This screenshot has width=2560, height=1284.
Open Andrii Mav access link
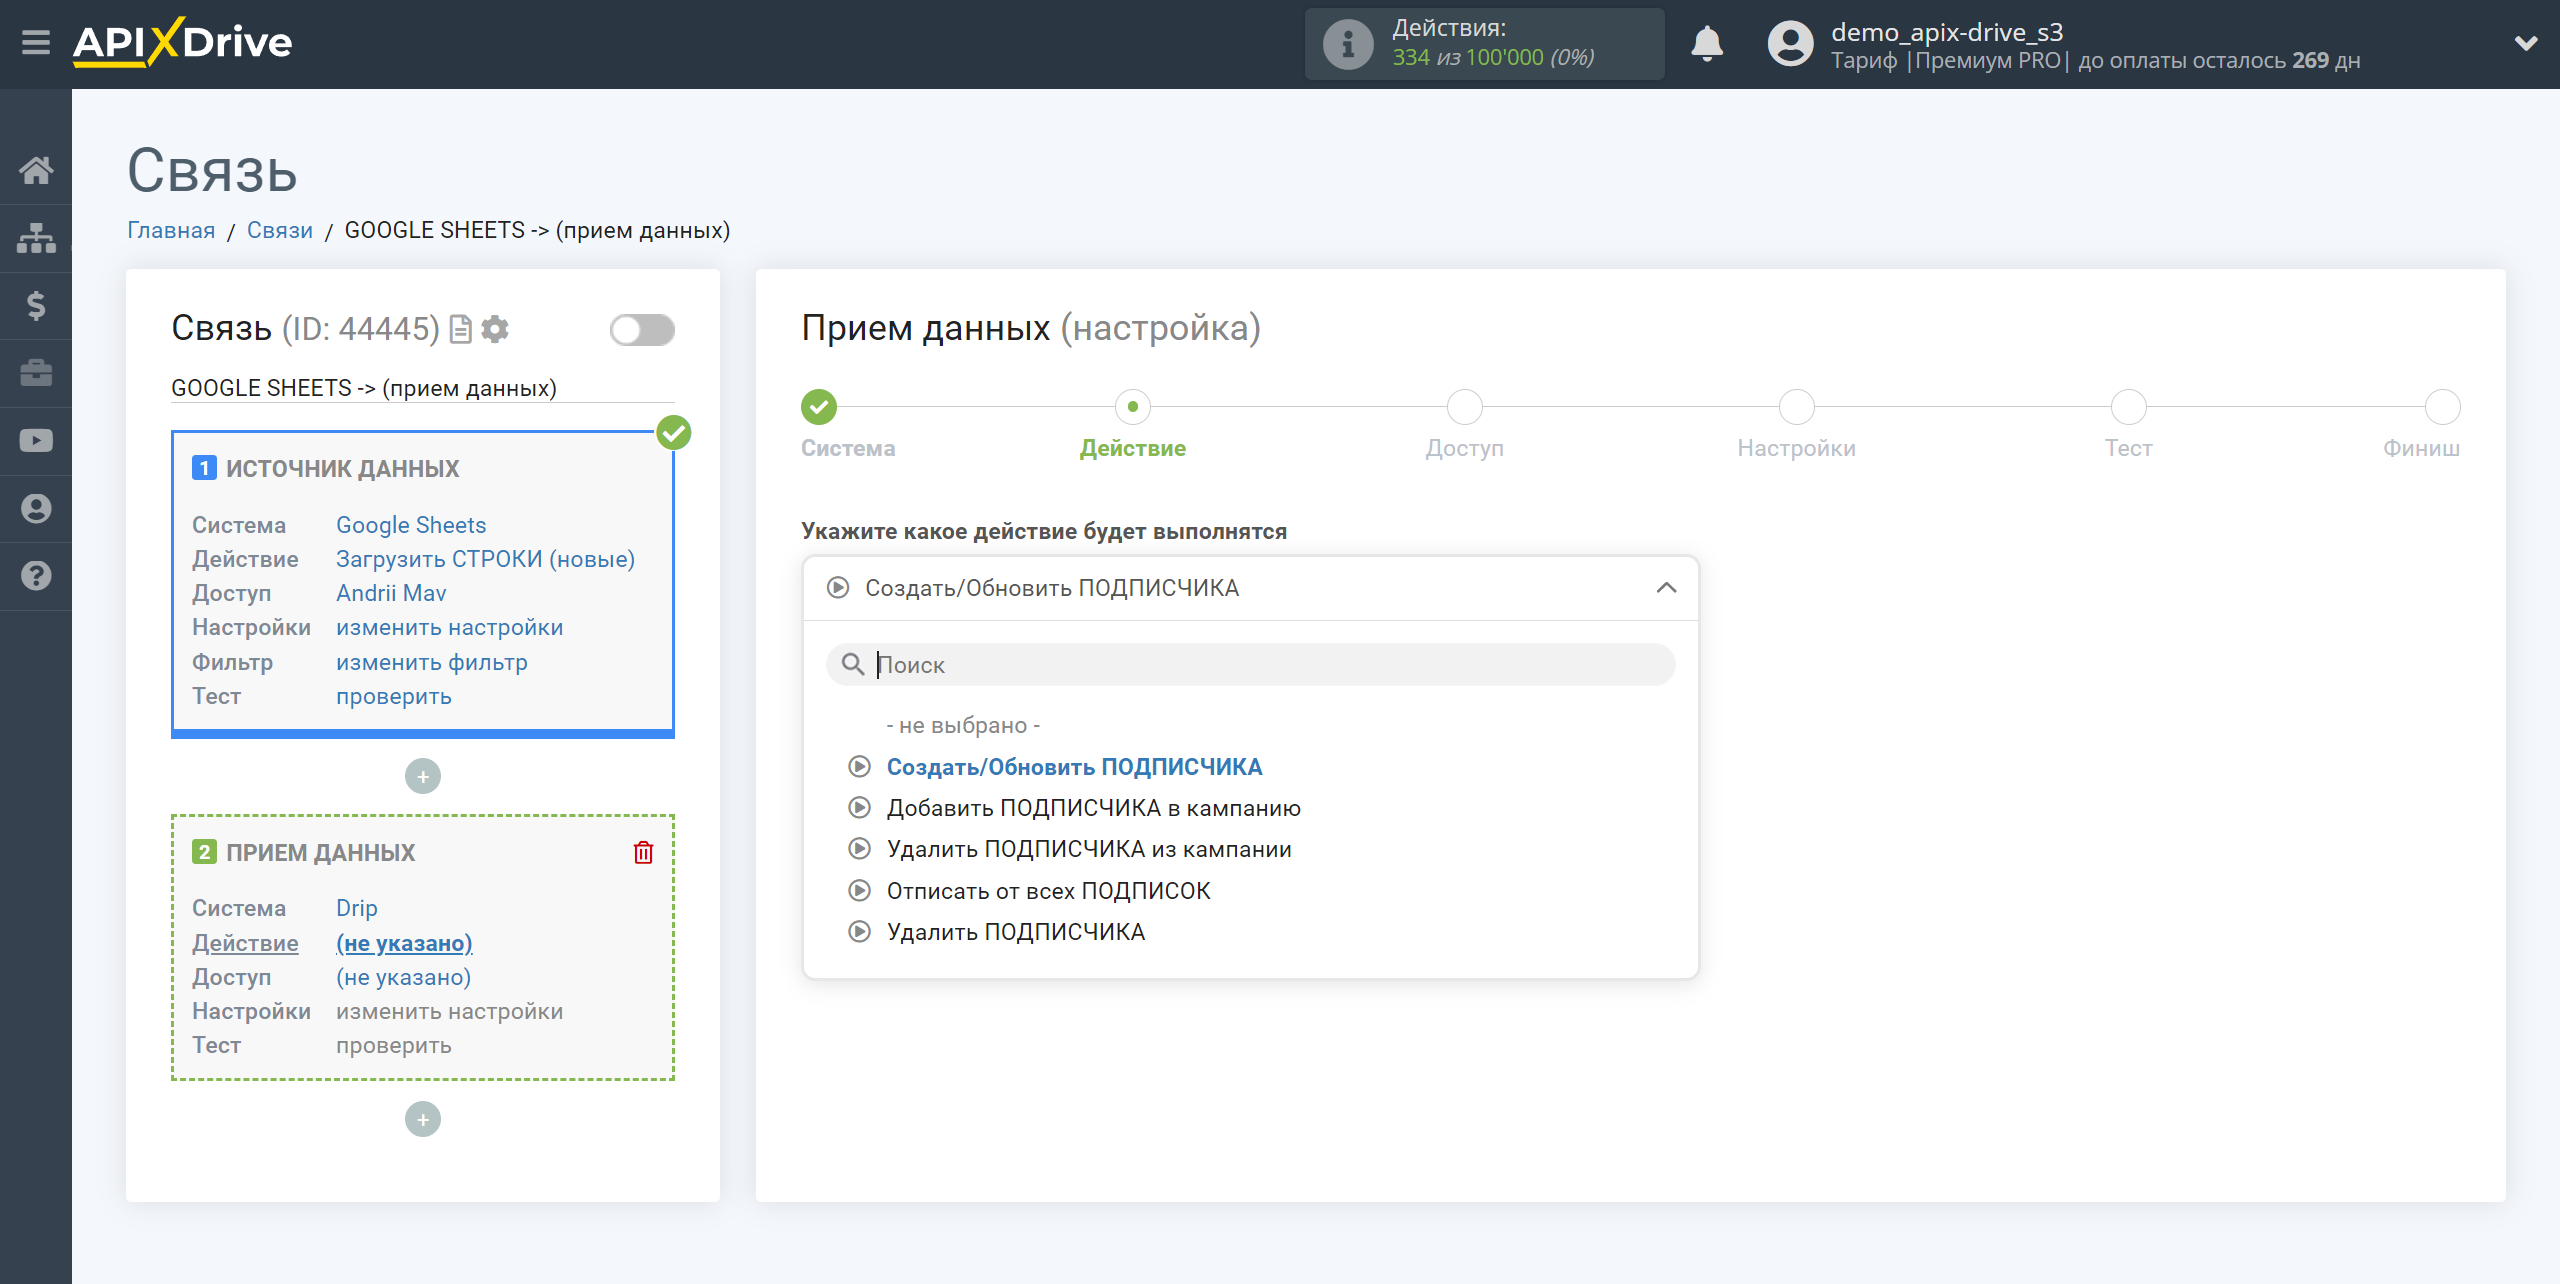[391, 593]
